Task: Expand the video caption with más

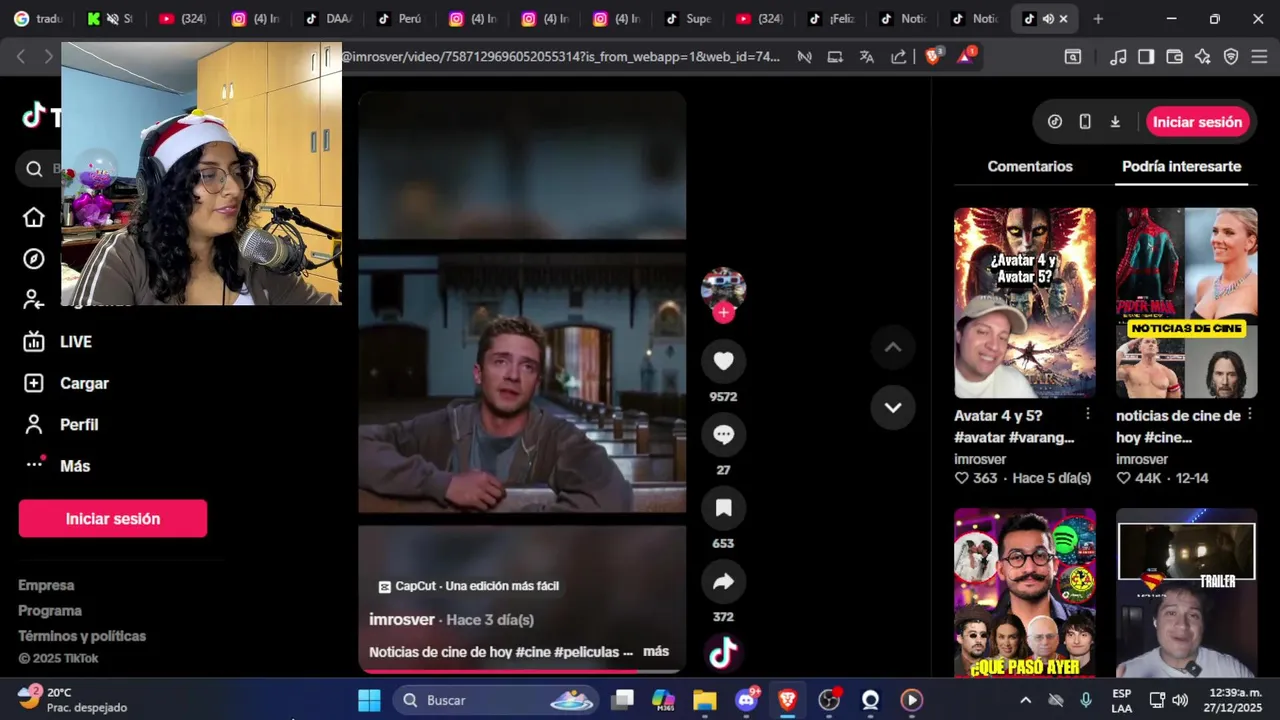Action: click(656, 651)
